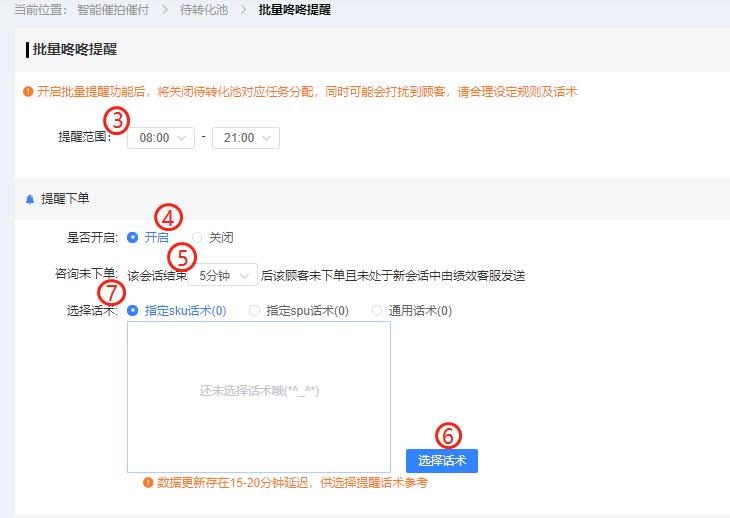
Task: Choose 指定sku话术(0) radio option
Action: pyautogui.click(x=177, y=310)
